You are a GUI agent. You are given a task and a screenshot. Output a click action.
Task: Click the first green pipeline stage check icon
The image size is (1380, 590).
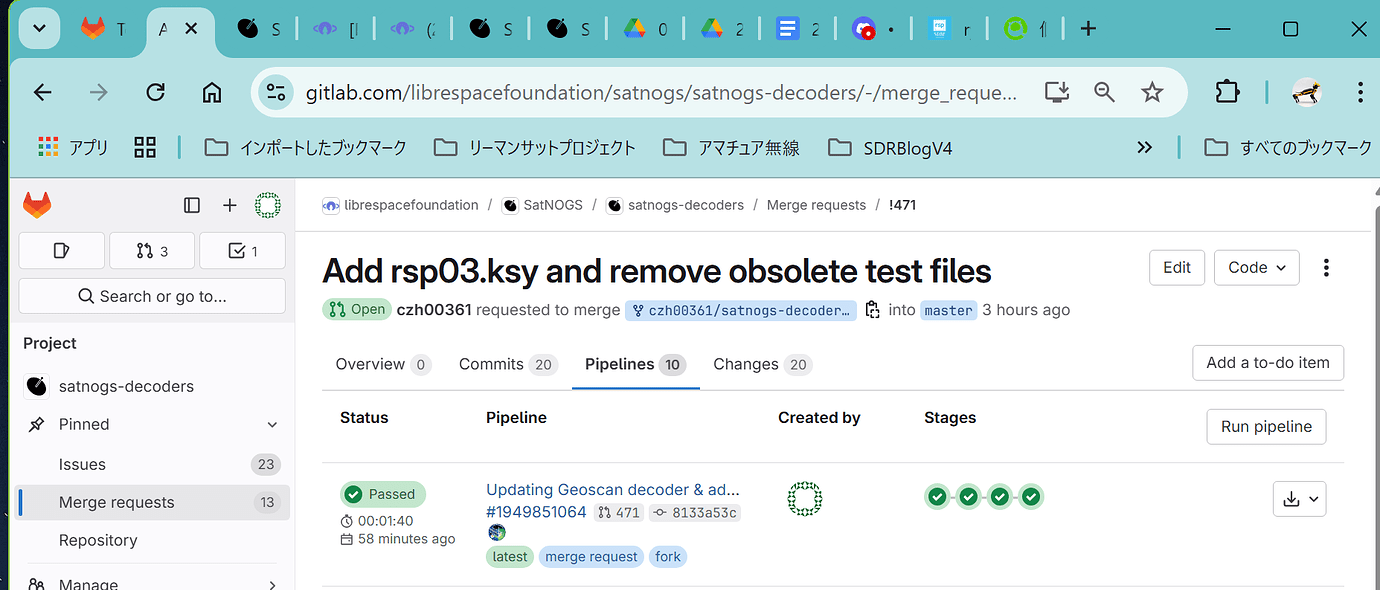[937, 496]
